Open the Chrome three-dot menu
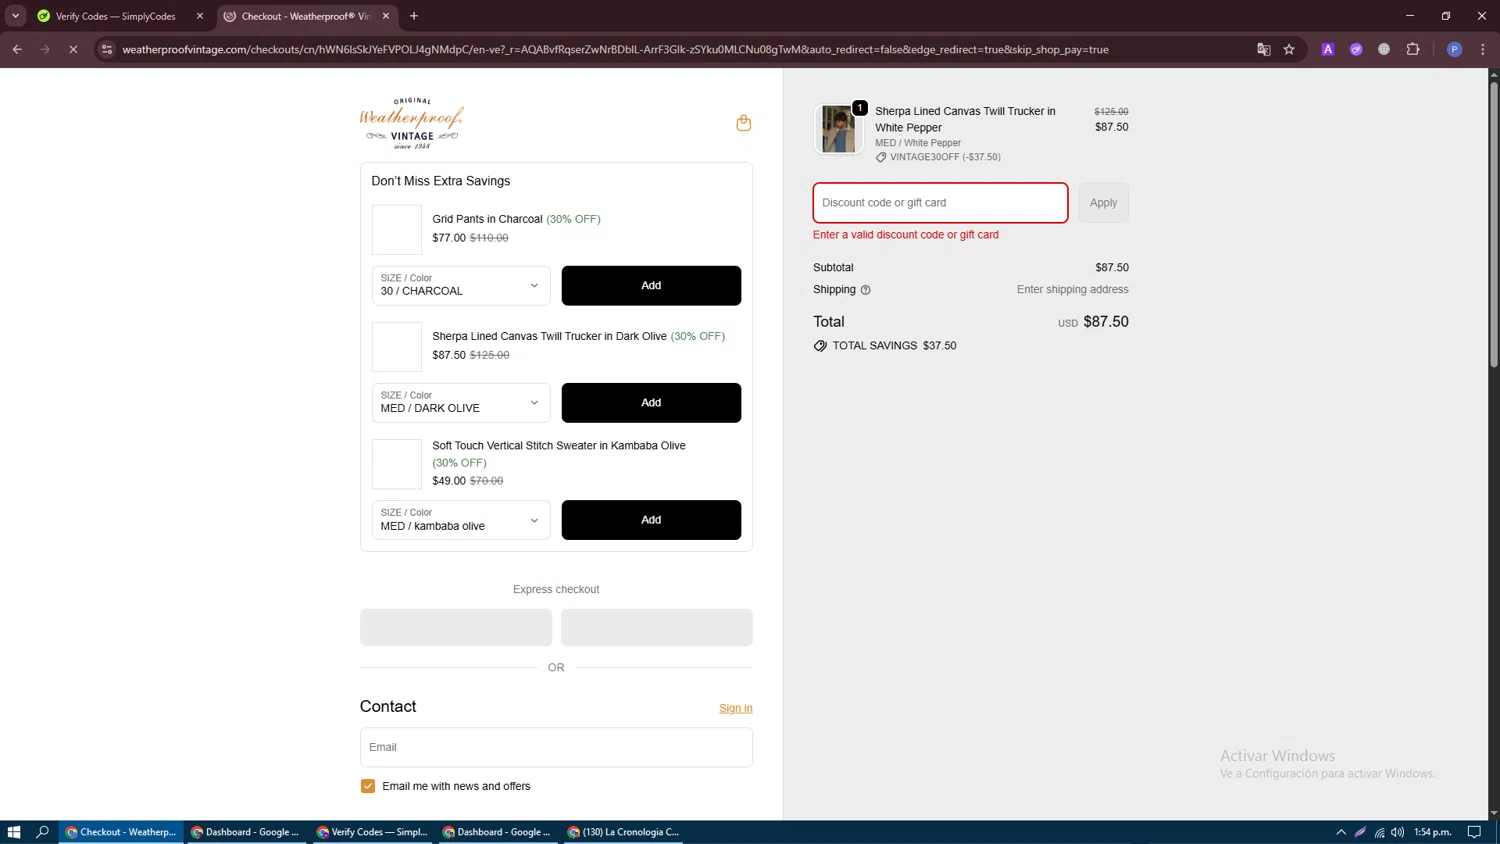The width and height of the screenshot is (1500, 844). coord(1483,49)
